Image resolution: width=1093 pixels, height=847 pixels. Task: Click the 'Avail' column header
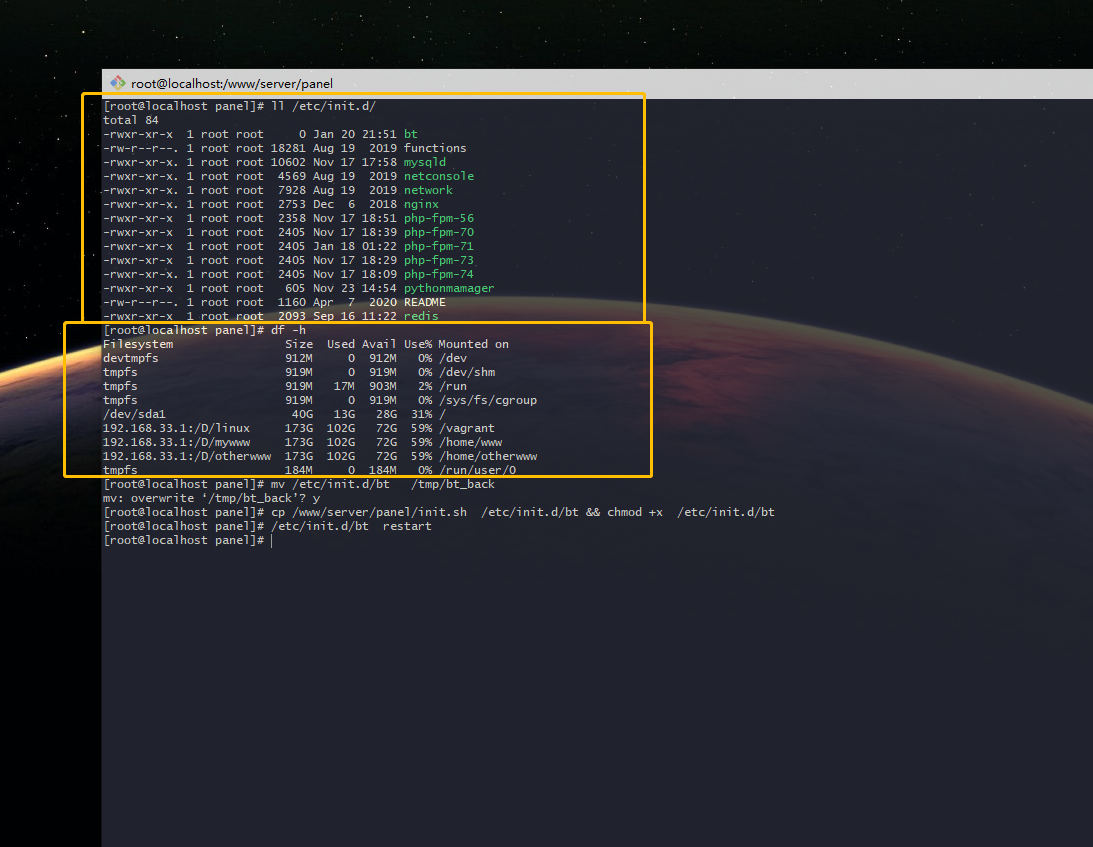coord(379,344)
